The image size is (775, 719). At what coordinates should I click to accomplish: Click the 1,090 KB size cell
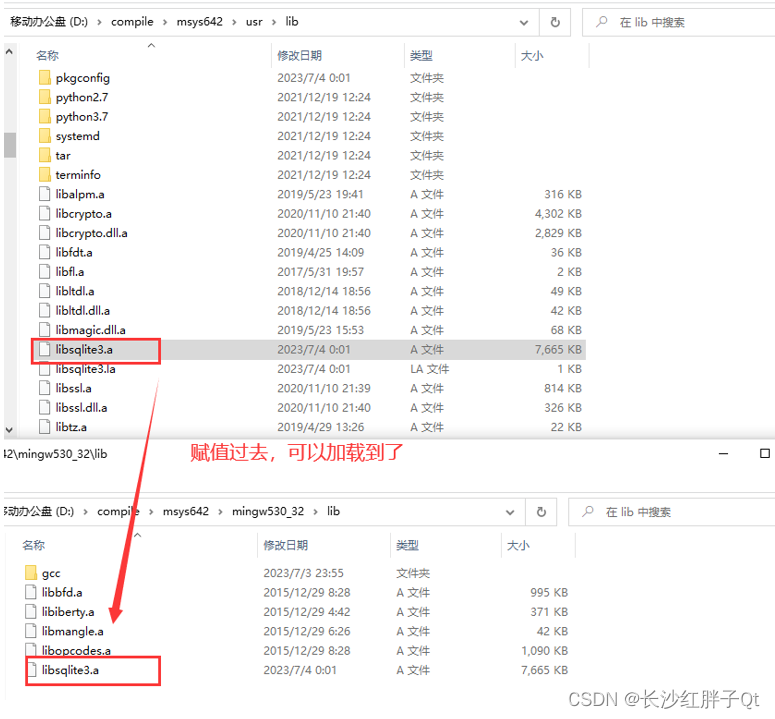pos(544,651)
